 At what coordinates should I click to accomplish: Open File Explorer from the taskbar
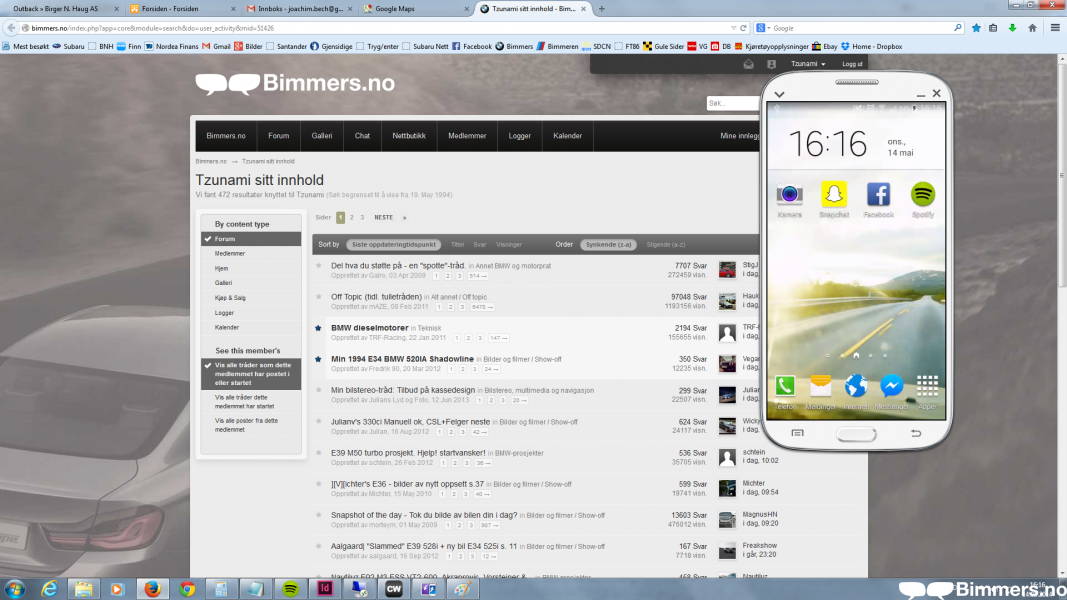click(84, 589)
